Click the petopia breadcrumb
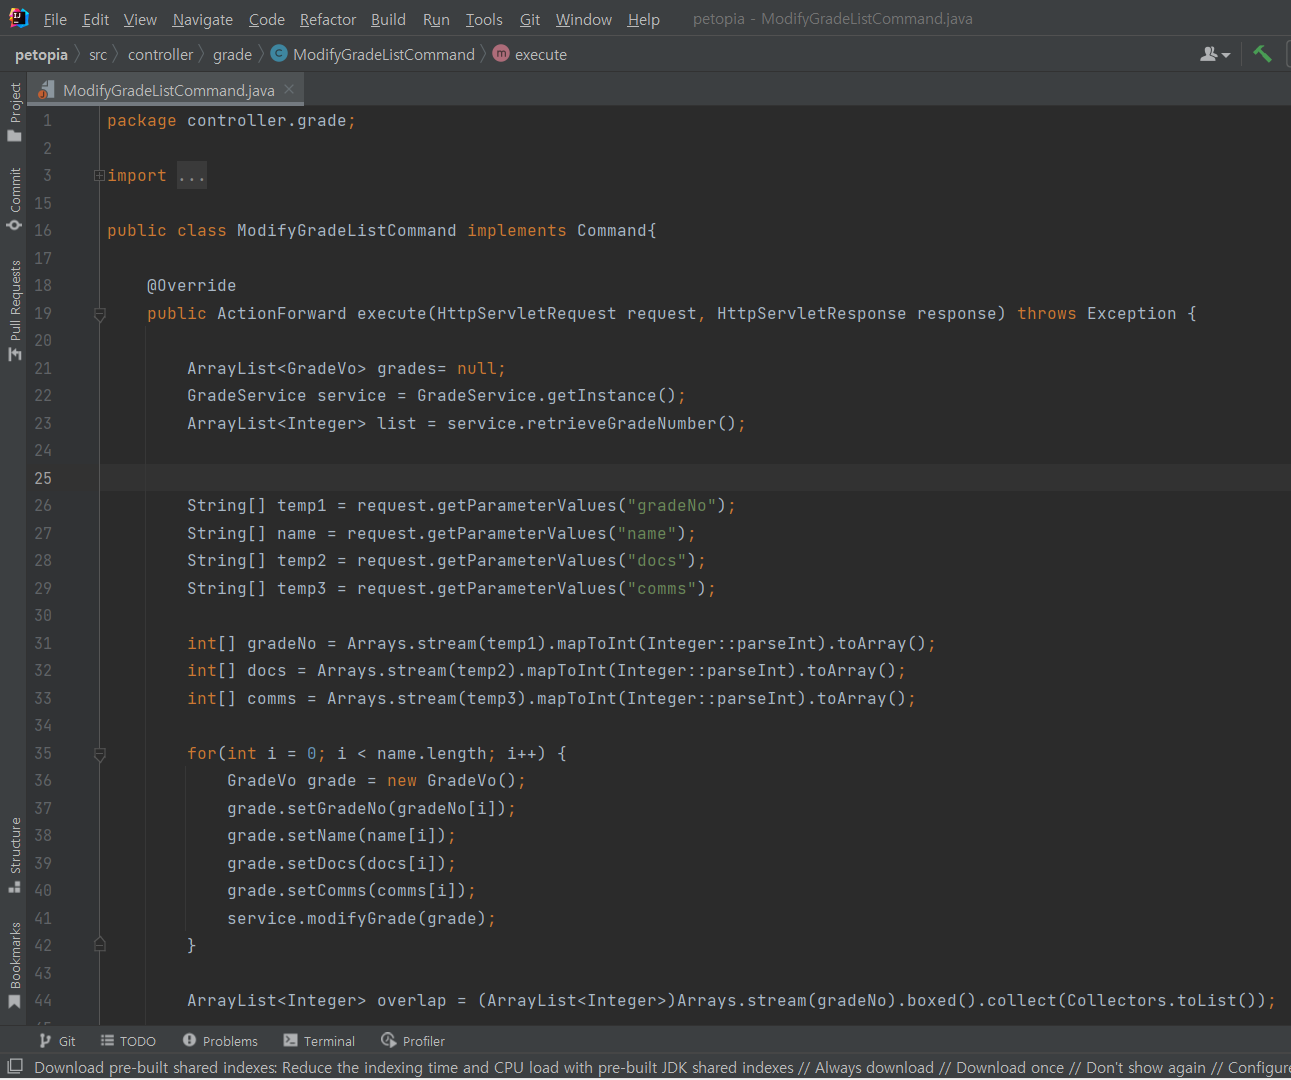The height and width of the screenshot is (1080, 1291). coord(41,54)
